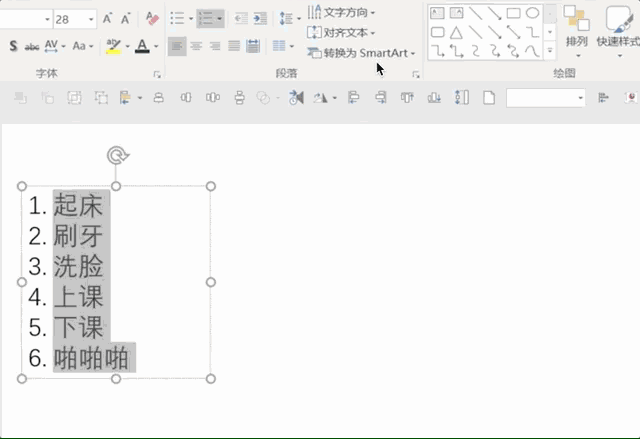Expand the font color dropdown arrow
Viewport: 640px width, 439px height.
(x=156, y=47)
